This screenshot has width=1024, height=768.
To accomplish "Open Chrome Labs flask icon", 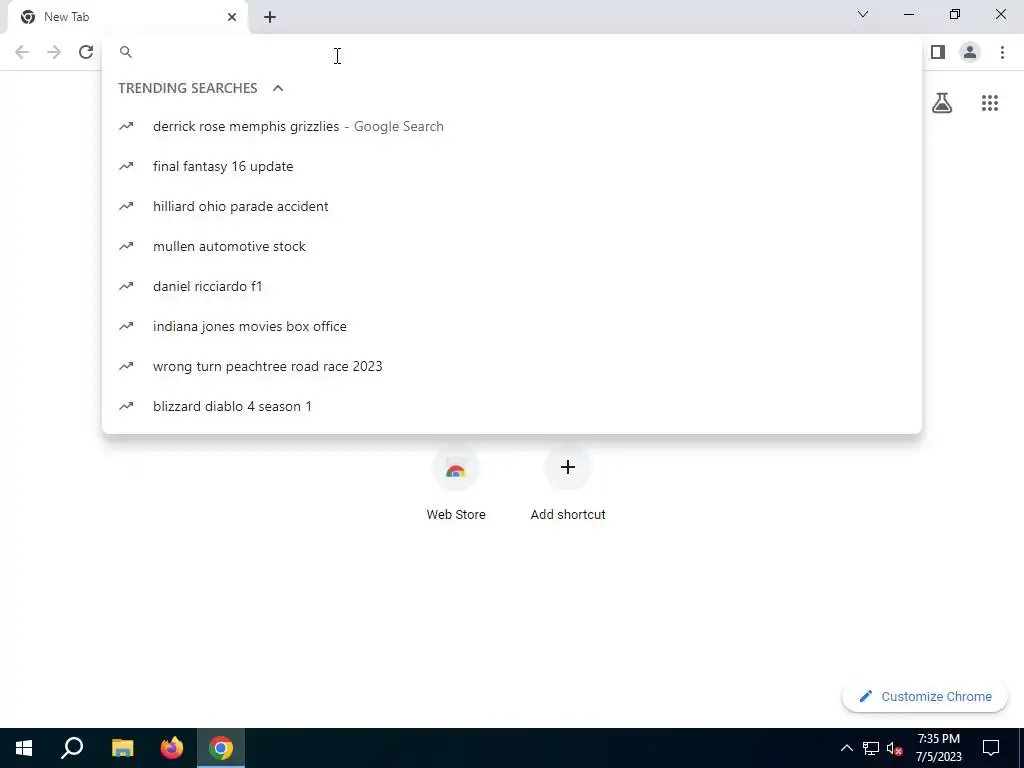I will 942,103.
